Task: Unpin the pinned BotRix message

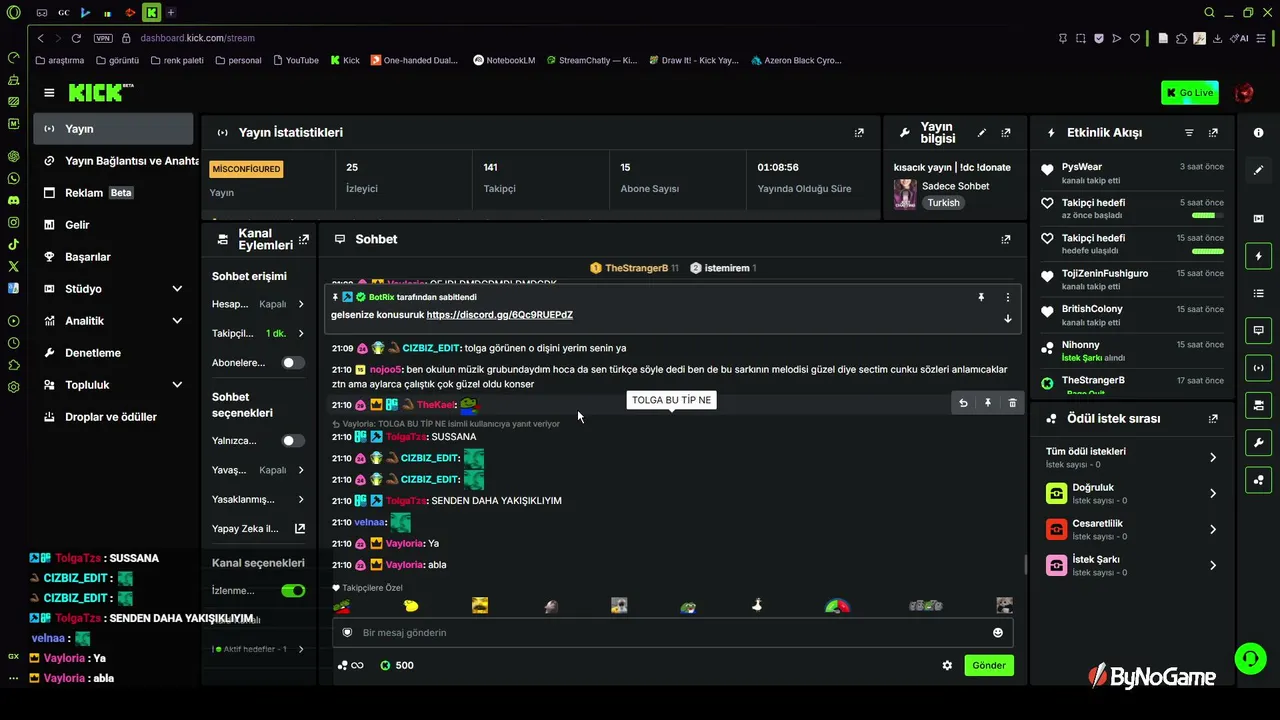Action: (981, 297)
